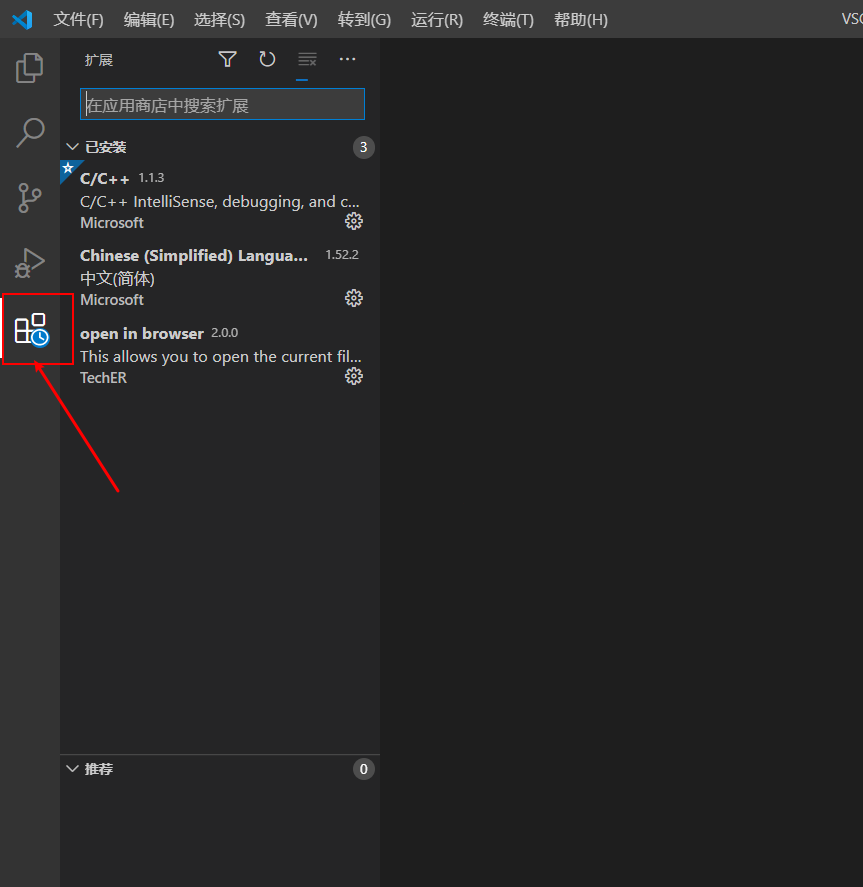Click the C/C++ IntelliSense description text
This screenshot has width=863, height=887.
click(x=220, y=201)
